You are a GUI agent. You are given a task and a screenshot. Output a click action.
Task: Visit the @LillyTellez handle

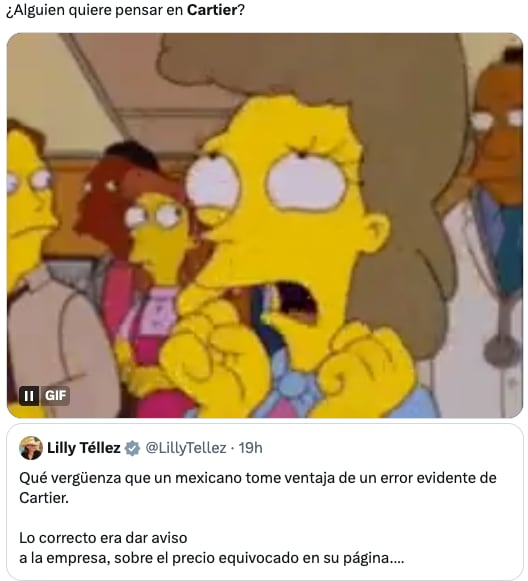(186, 448)
